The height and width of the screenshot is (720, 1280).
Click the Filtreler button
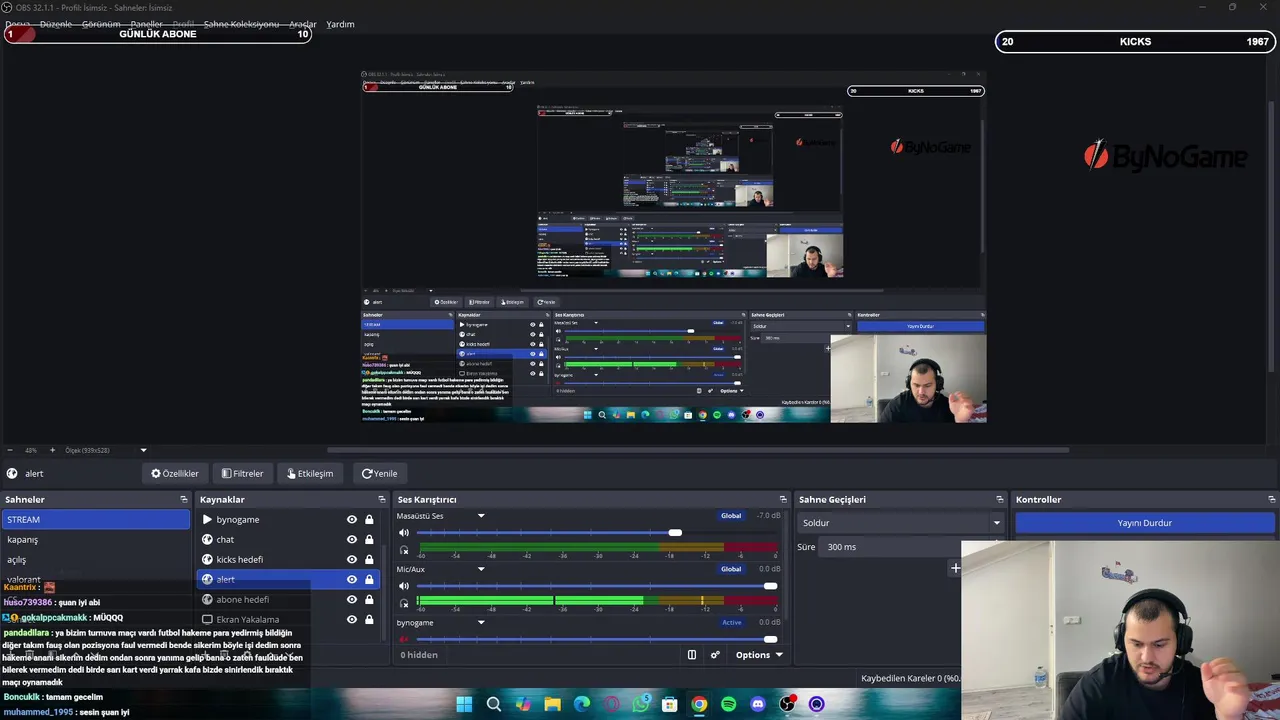tap(242, 474)
